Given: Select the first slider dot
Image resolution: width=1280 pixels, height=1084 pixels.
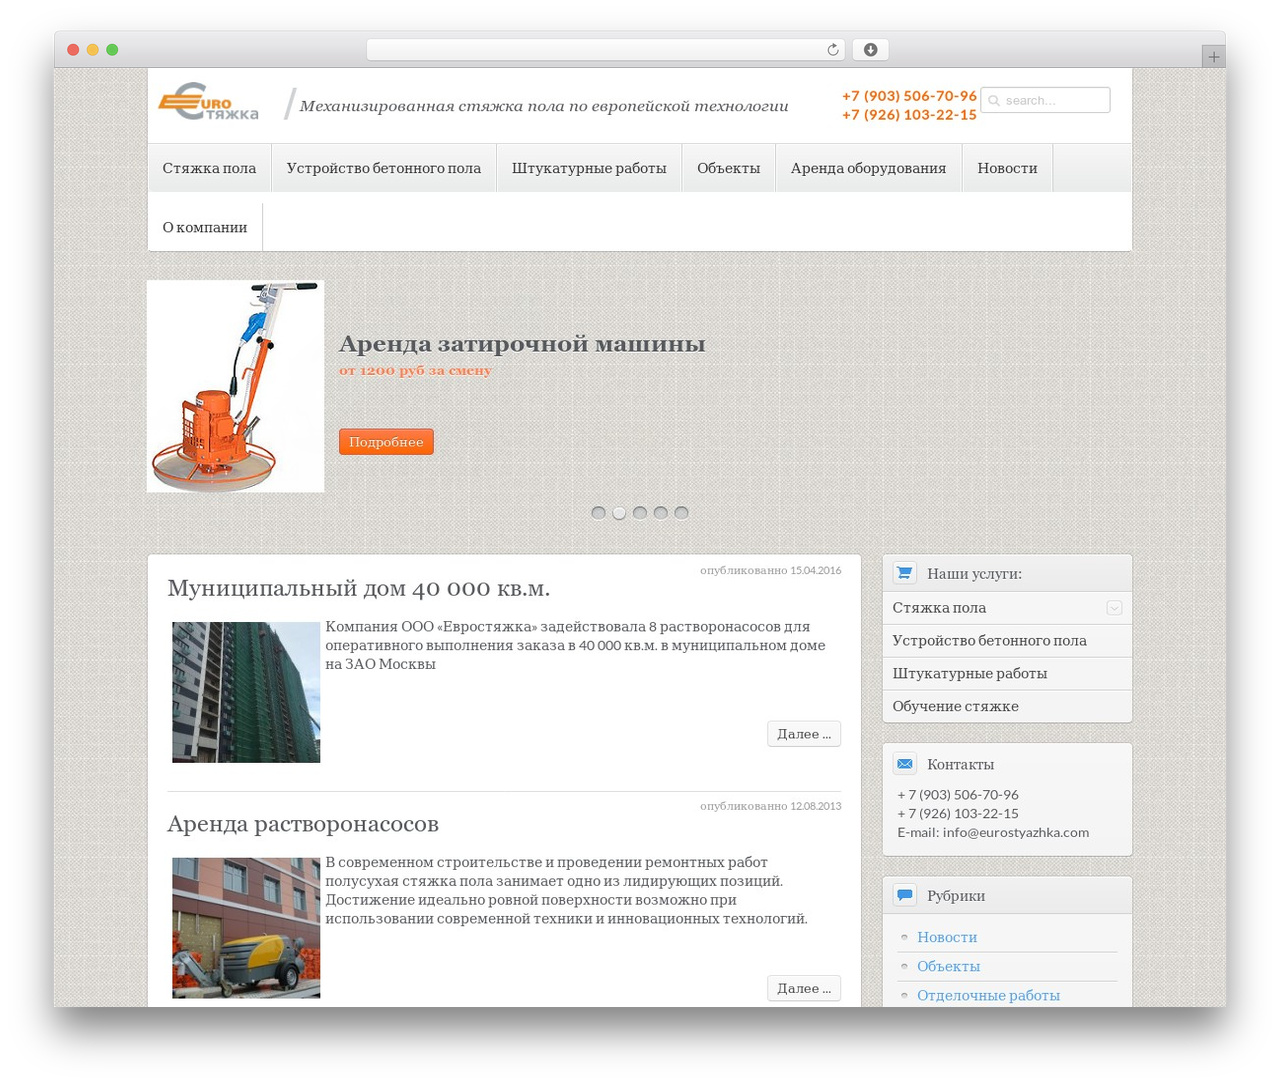Looking at the screenshot, I should pos(598,513).
